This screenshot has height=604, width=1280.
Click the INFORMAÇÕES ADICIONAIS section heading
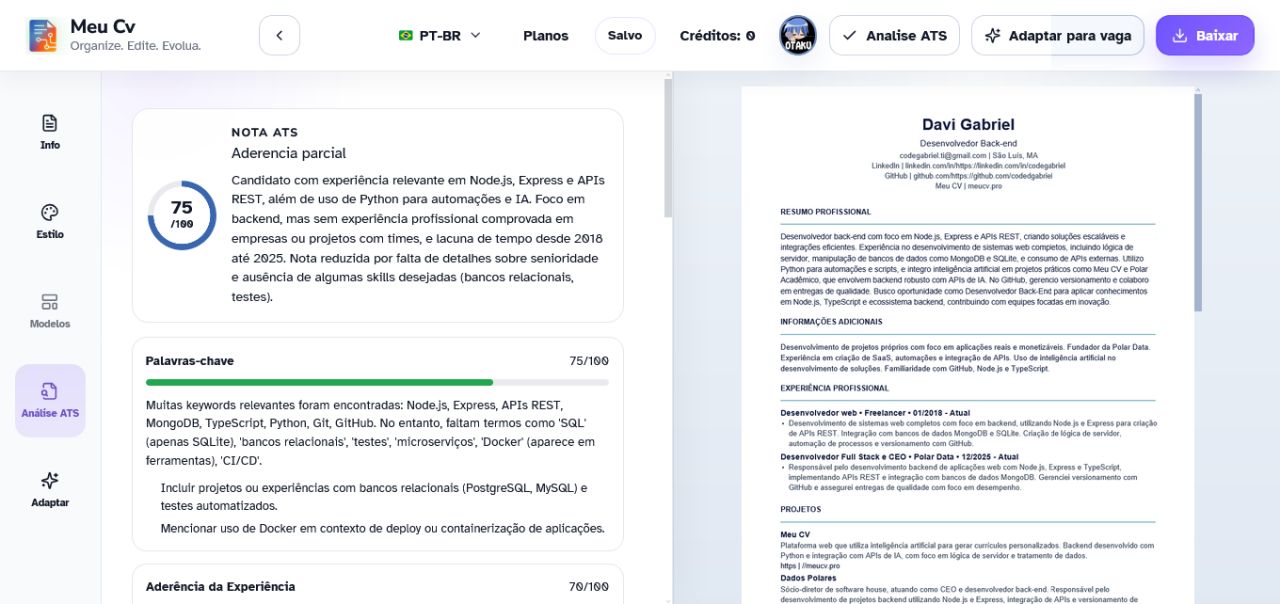click(831, 322)
